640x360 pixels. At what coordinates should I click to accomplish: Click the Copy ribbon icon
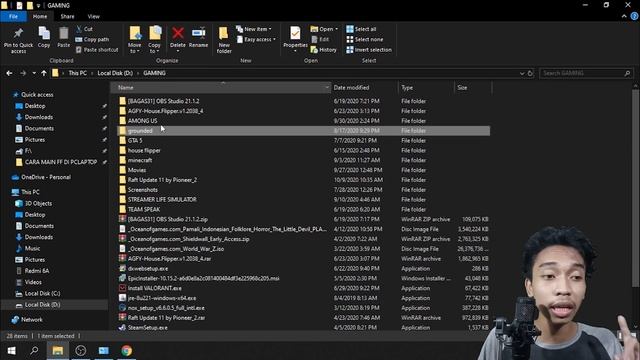(x=44, y=33)
